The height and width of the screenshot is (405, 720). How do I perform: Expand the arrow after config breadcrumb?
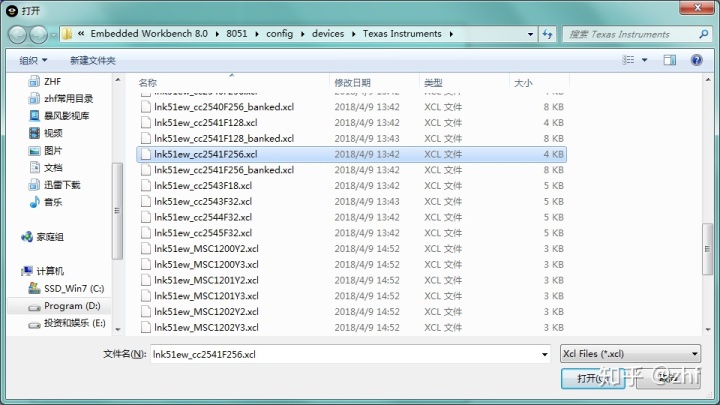coord(303,34)
